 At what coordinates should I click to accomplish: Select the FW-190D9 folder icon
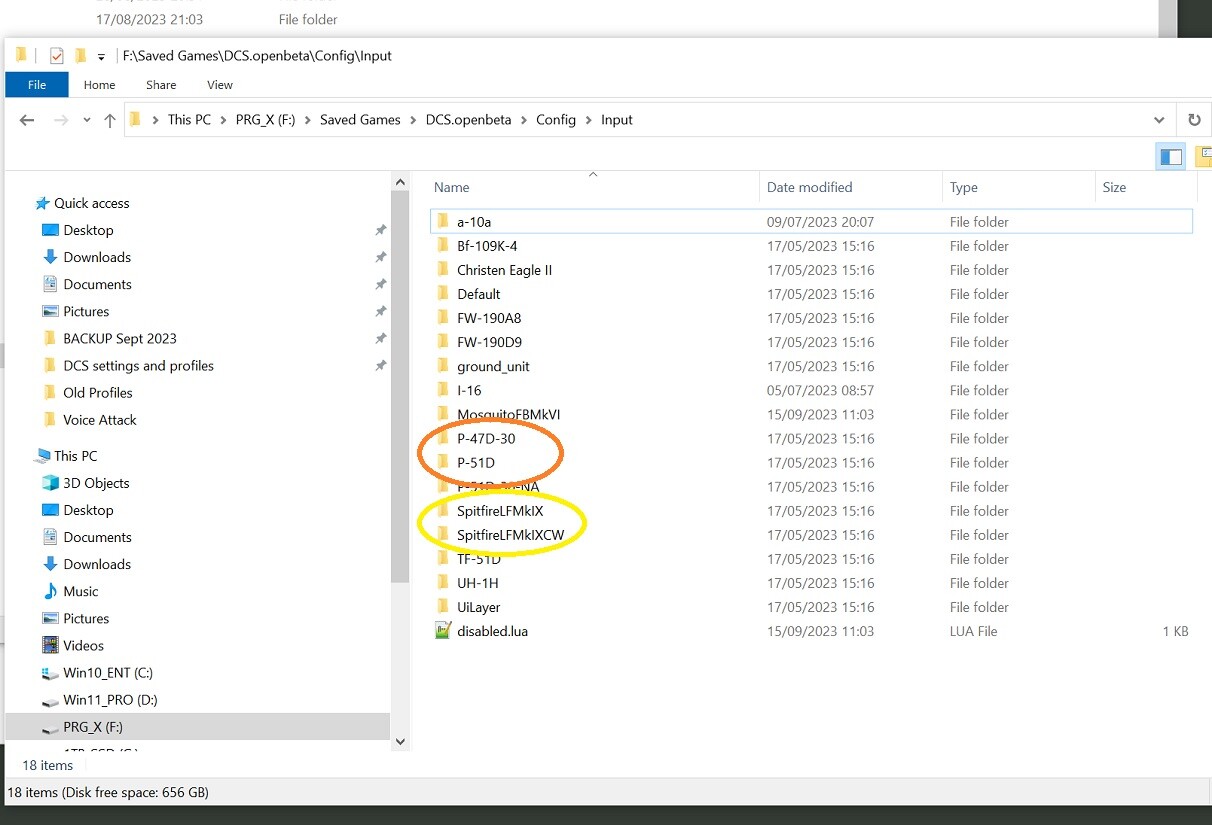tap(443, 341)
